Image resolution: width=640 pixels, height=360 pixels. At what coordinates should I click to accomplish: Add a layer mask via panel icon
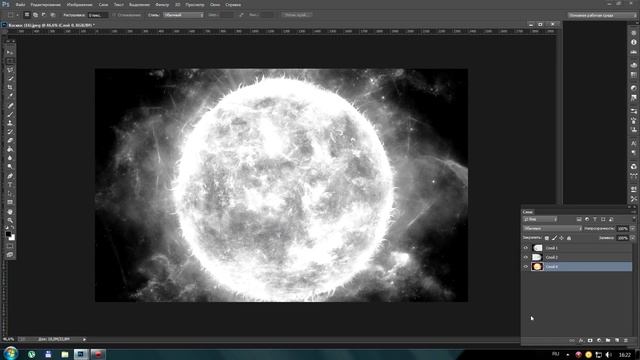(590, 340)
